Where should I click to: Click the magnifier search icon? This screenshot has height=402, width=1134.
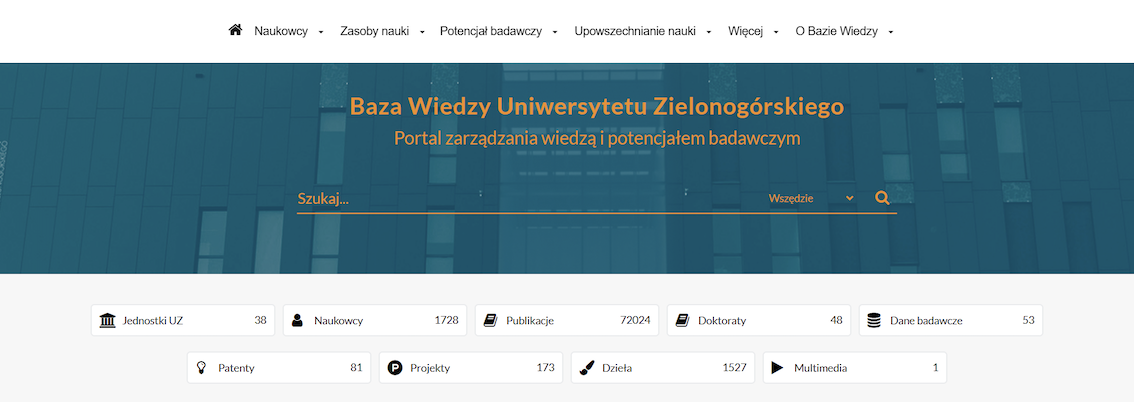click(x=882, y=197)
